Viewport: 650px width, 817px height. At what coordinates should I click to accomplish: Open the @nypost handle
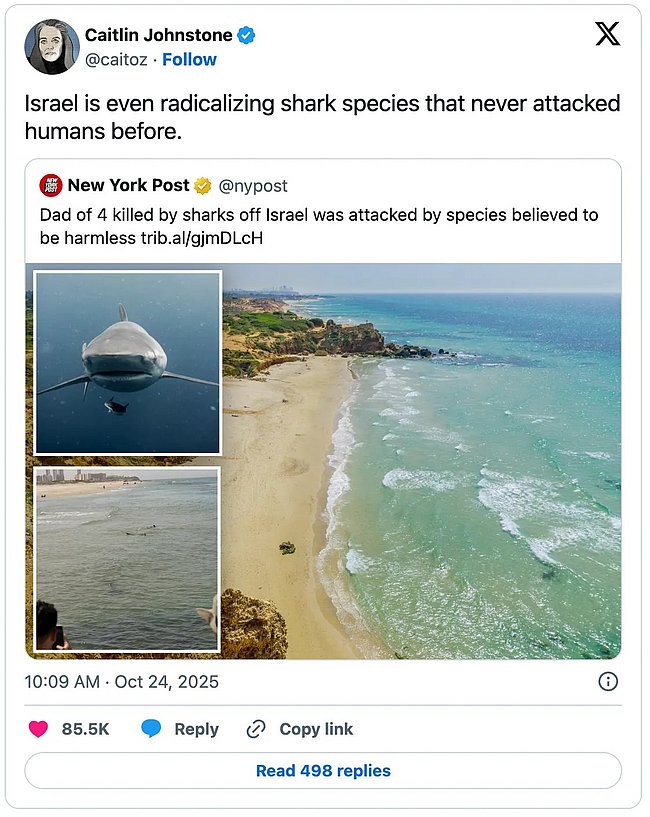253,186
